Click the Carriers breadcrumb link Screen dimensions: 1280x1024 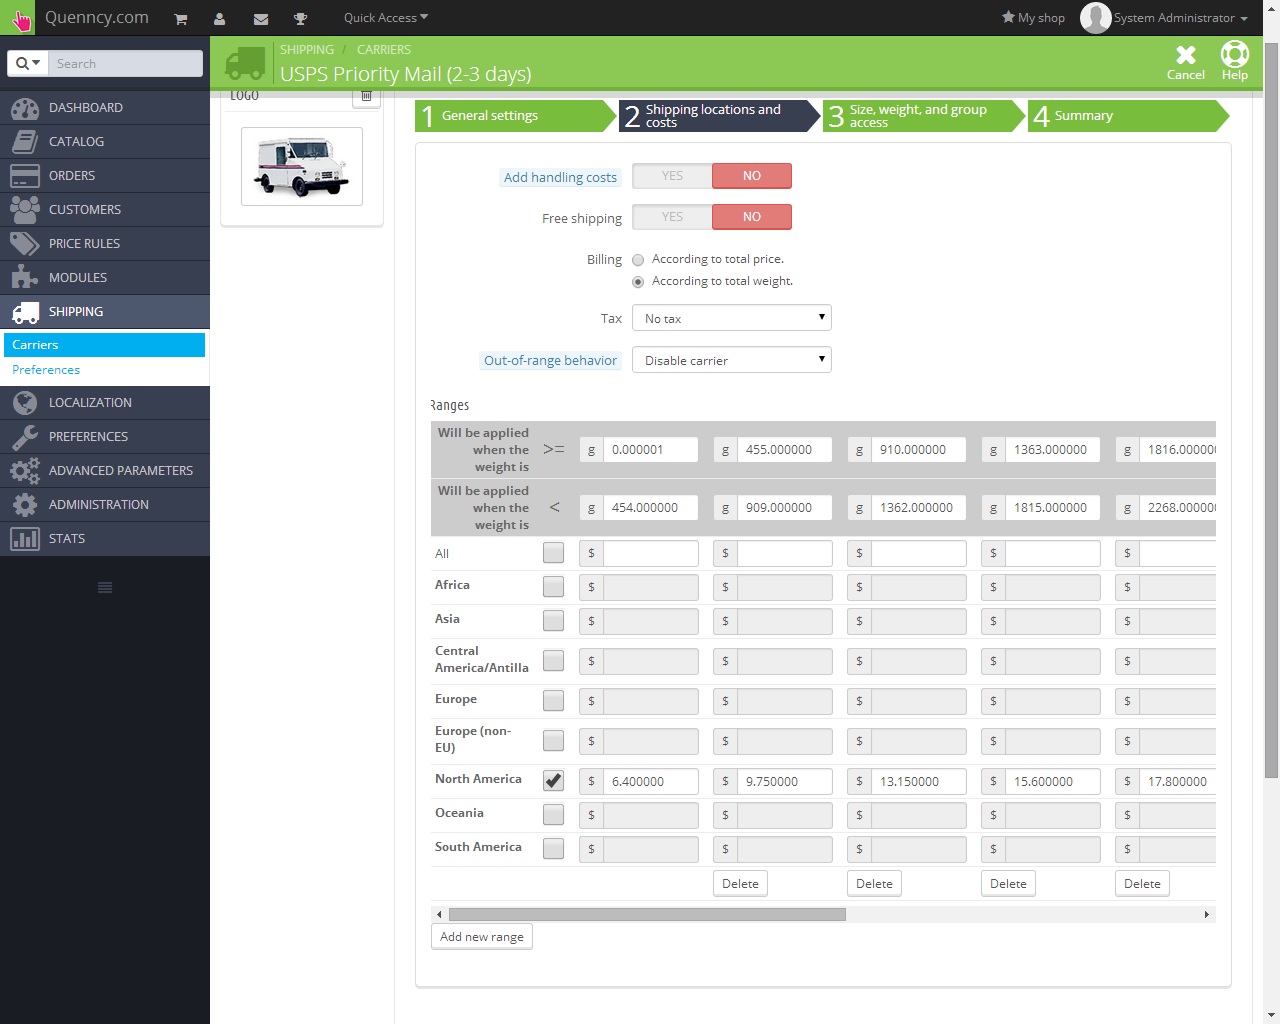[384, 50]
